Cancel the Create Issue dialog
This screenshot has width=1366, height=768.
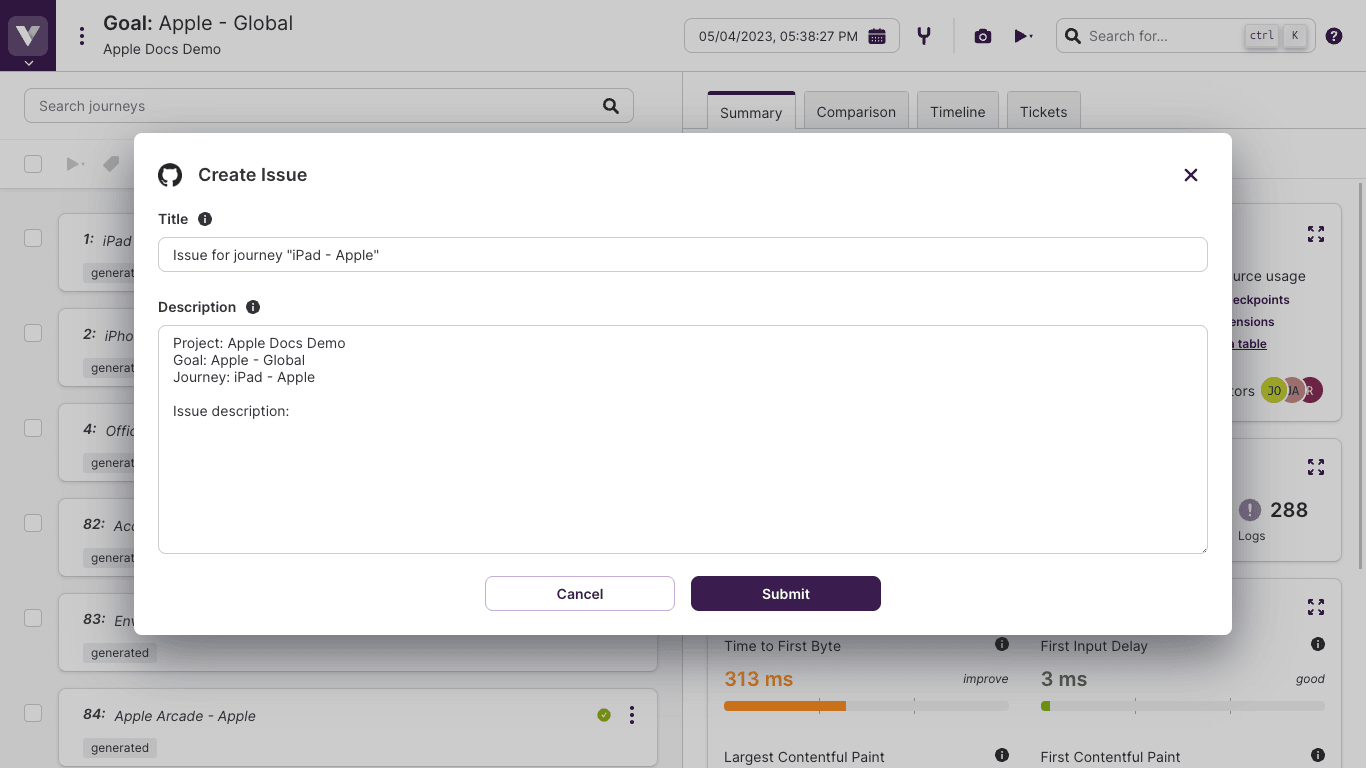click(580, 593)
